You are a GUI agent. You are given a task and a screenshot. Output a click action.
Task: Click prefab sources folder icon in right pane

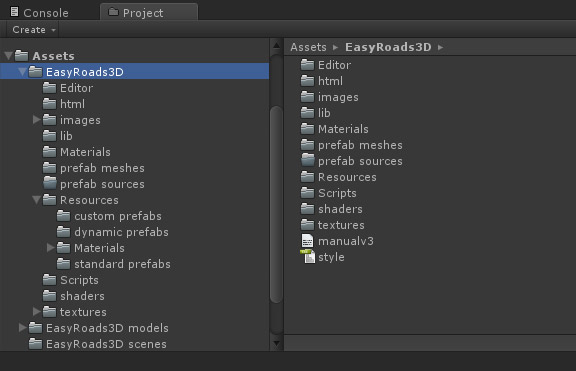[x=307, y=161]
